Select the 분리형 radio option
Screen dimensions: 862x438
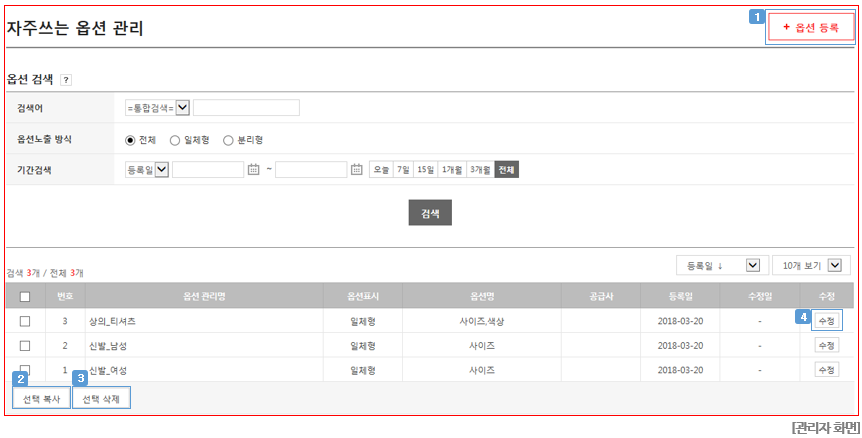click(228, 140)
